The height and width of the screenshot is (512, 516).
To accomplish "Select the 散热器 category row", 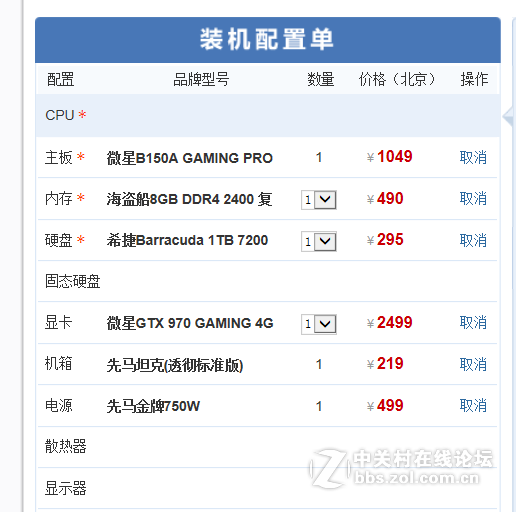I will (x=267, y=447).
